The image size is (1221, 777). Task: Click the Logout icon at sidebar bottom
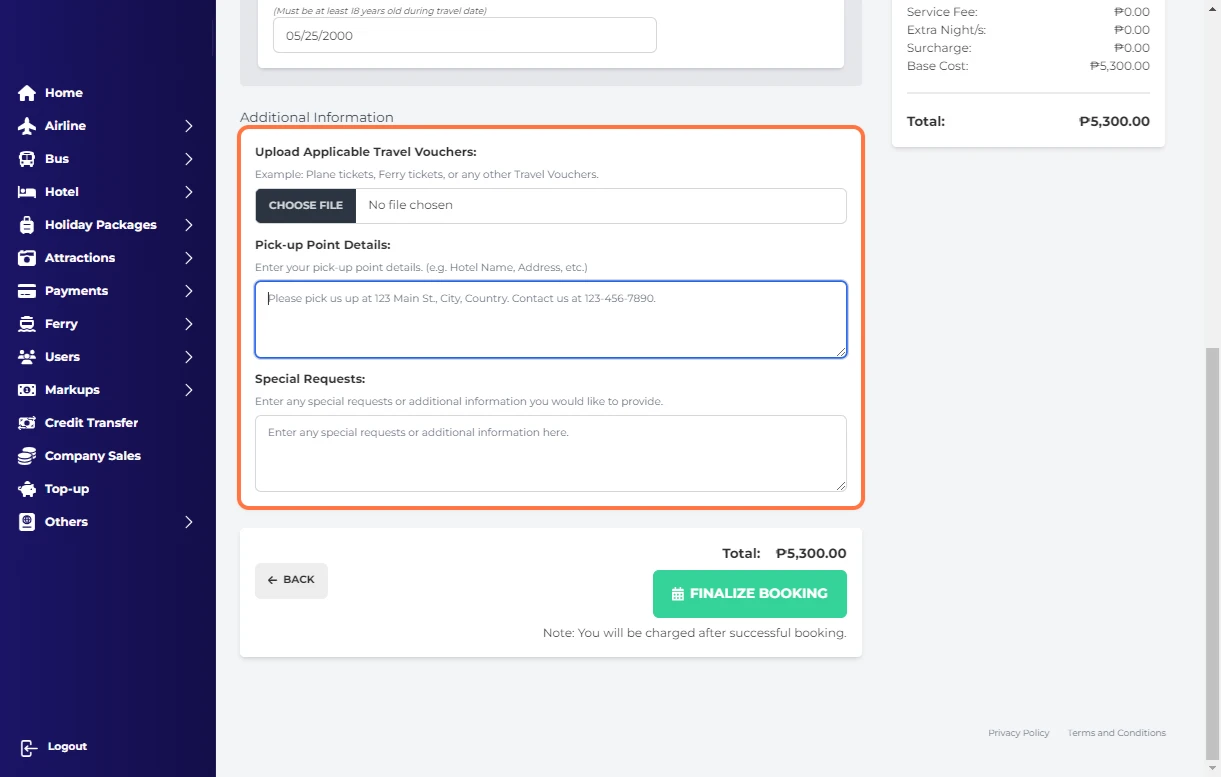click(28, 747)
